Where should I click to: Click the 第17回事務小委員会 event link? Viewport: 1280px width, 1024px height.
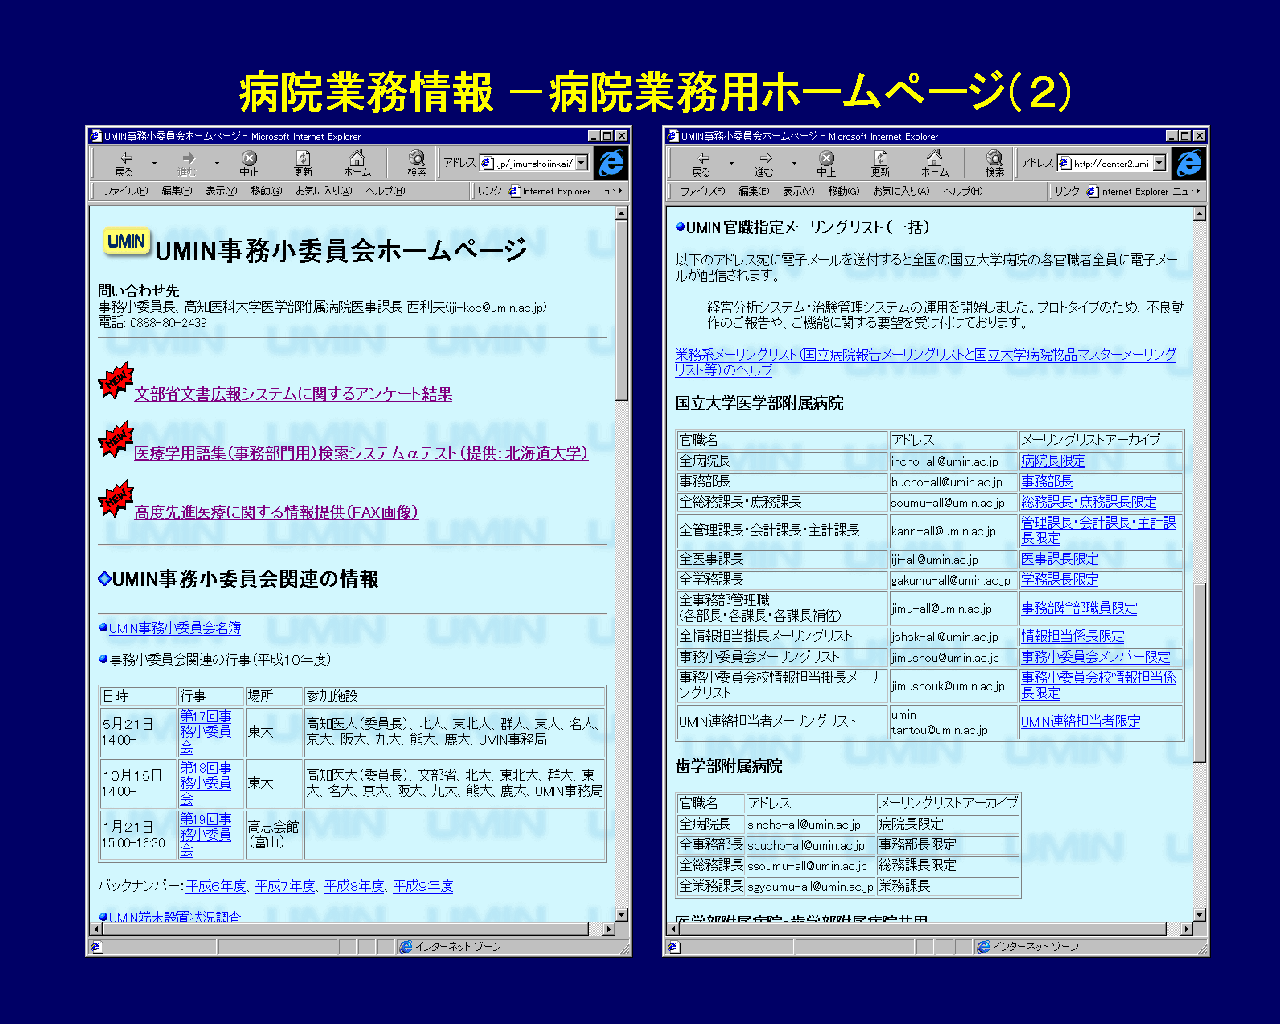(205, 731)
